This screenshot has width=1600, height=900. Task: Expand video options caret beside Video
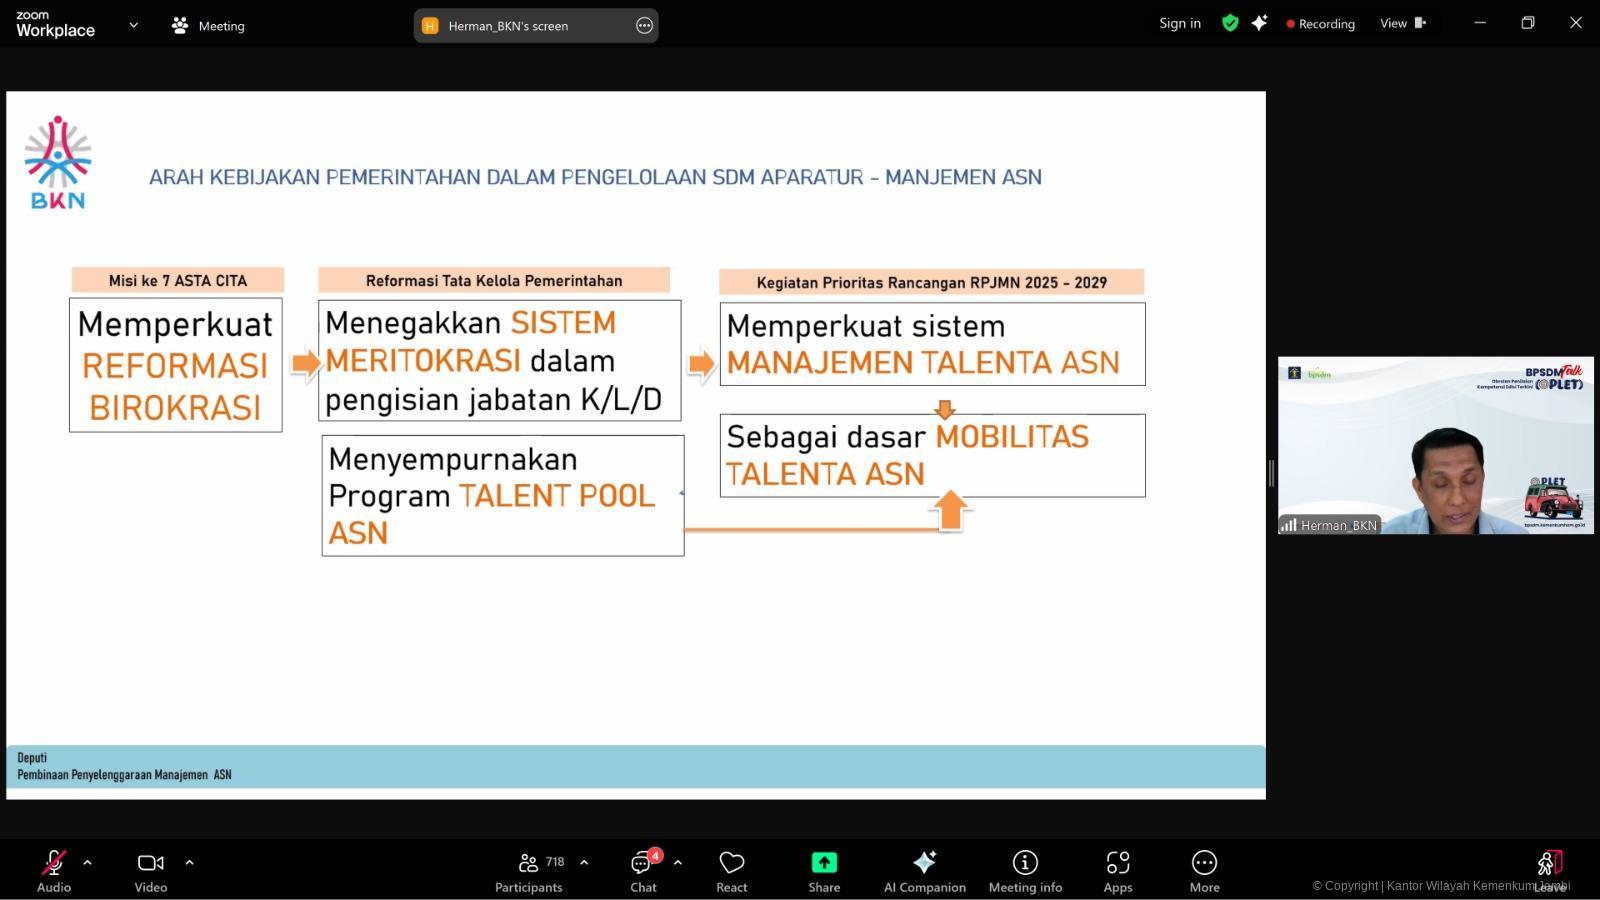189,862
